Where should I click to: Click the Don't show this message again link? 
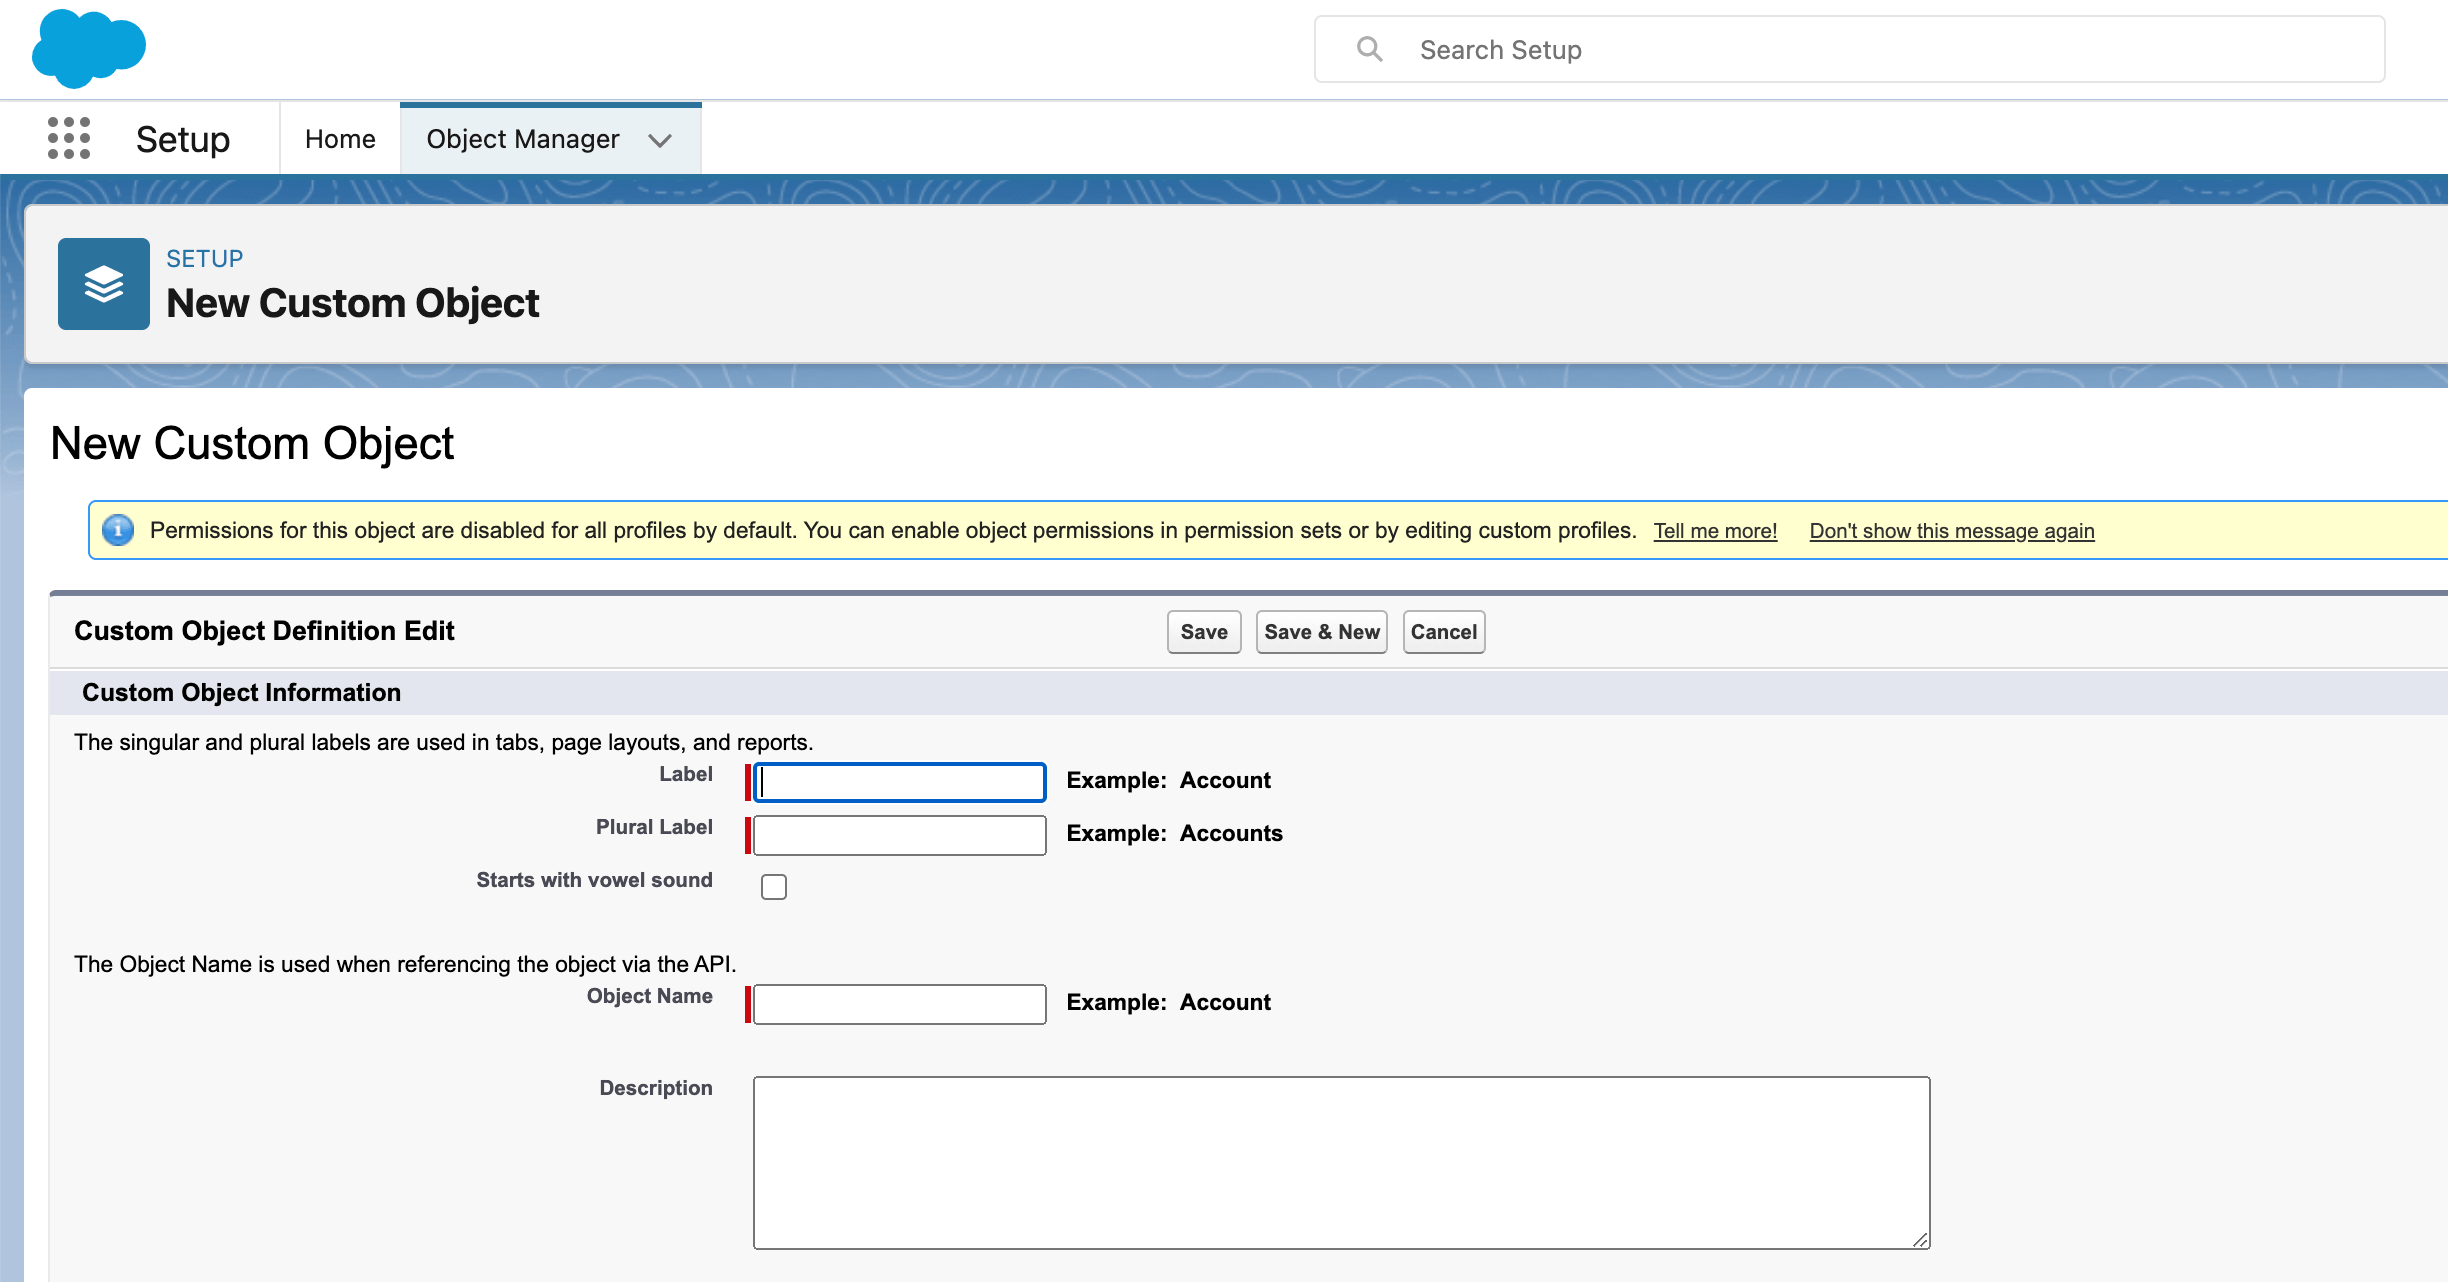1951,529
